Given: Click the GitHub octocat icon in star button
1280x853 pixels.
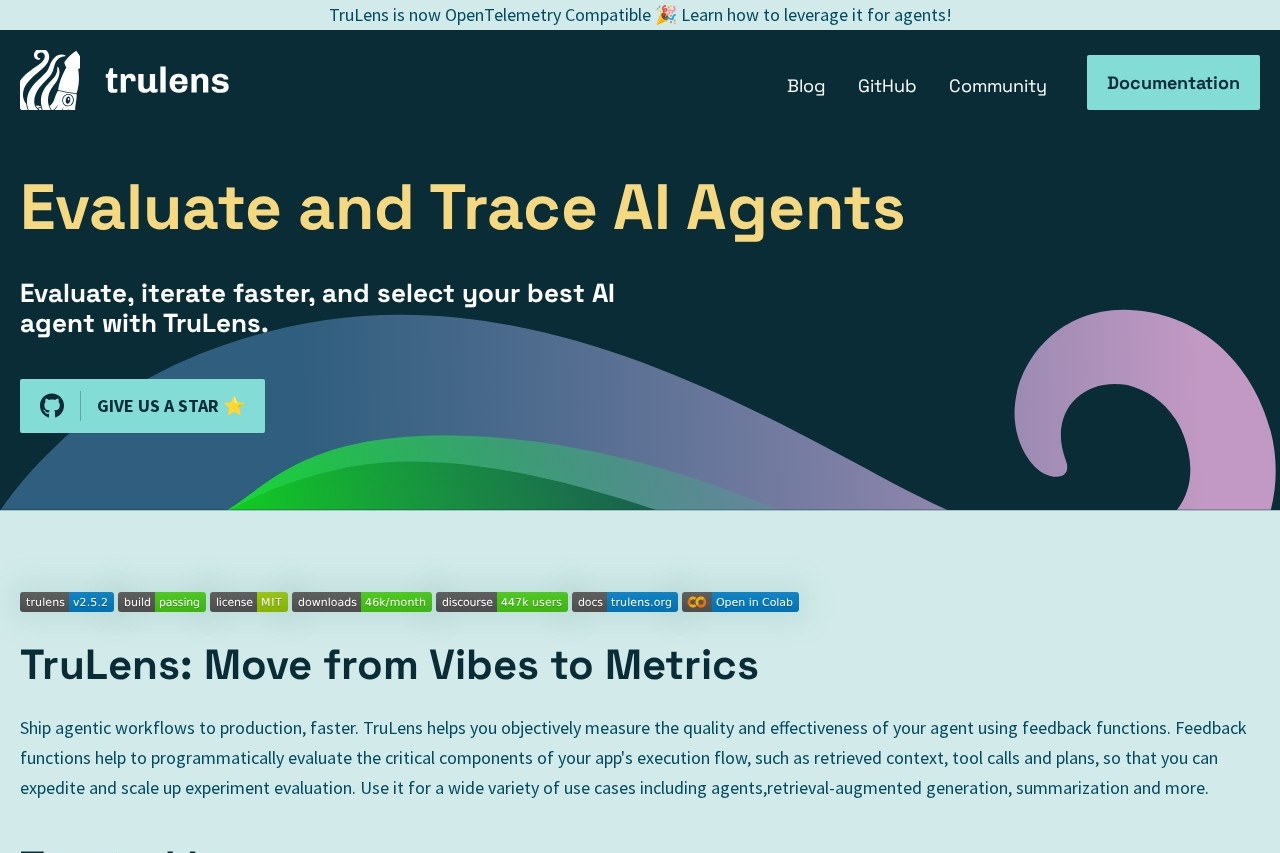Looking at the screenshot, I should [52, 406].
